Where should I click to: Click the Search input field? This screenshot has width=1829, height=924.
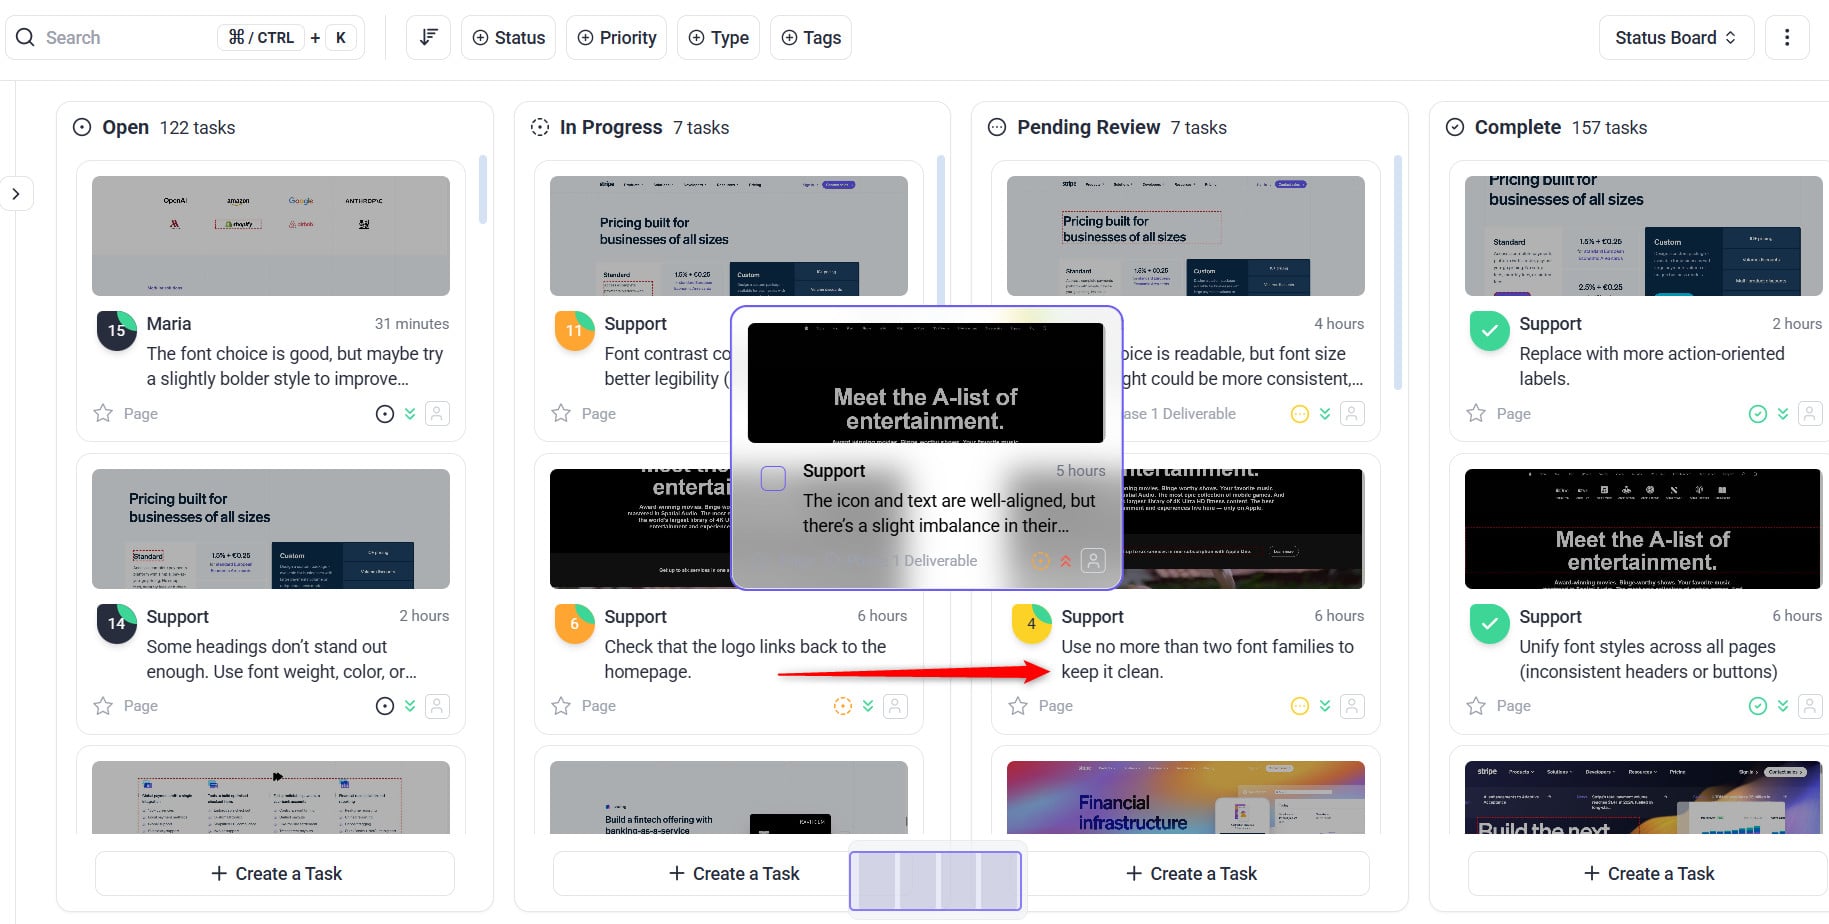point(120,38)
